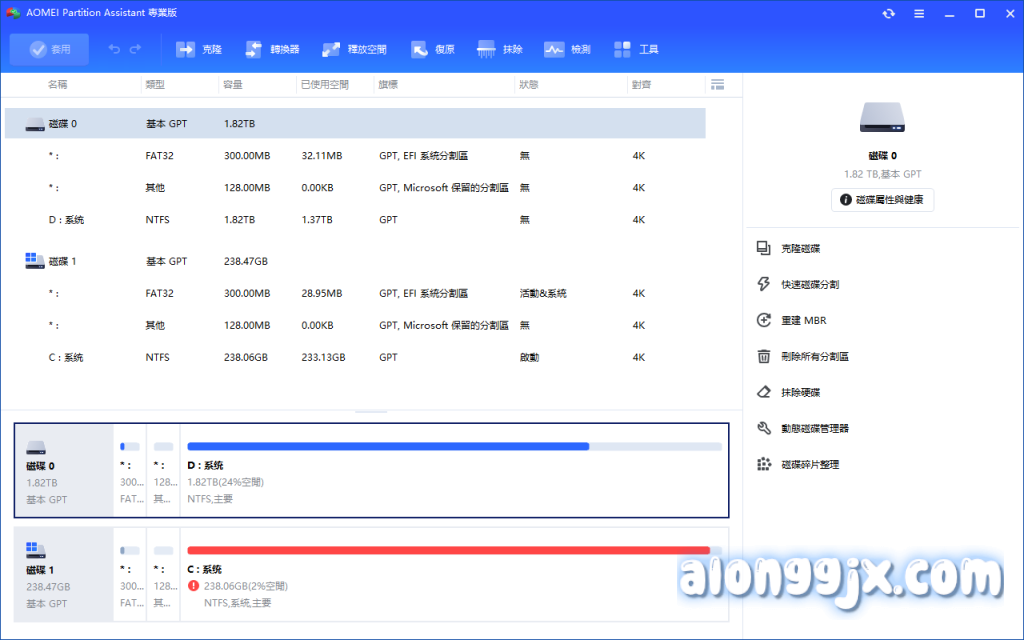Screen dimensions: 1024x640
Task: Select 克隆磁碟 in the right panel
Action: click(800, 248)
